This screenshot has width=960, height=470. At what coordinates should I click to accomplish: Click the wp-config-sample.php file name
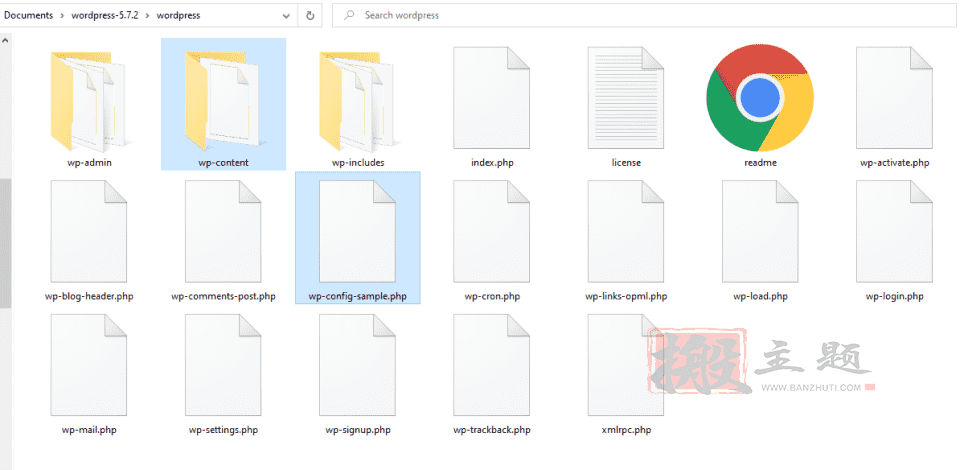[x=358, y=296]
